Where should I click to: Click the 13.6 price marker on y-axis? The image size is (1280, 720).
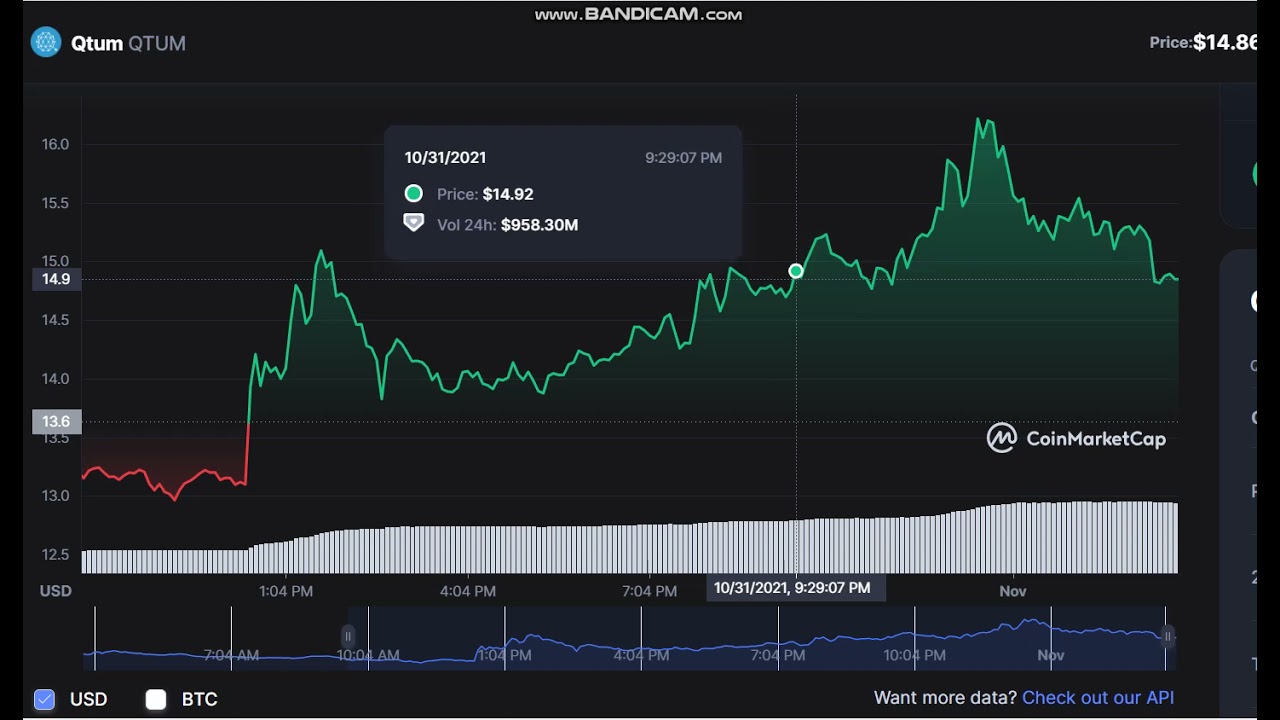pos(56,421)
